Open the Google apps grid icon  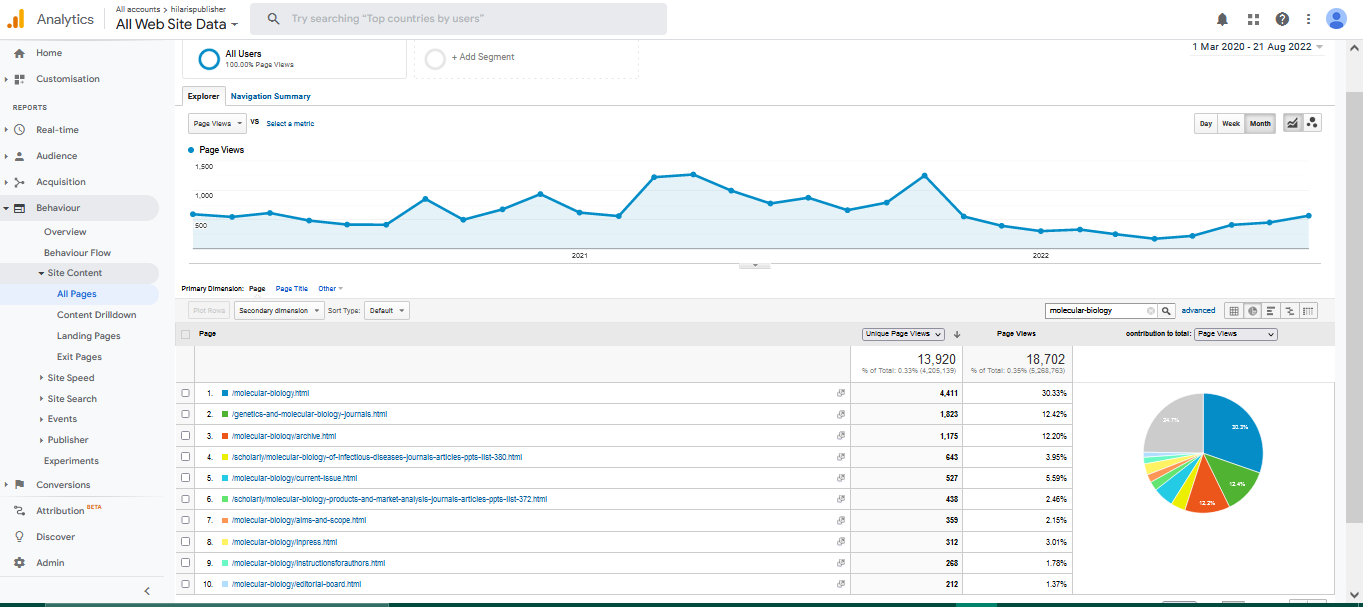[1253, 19]
